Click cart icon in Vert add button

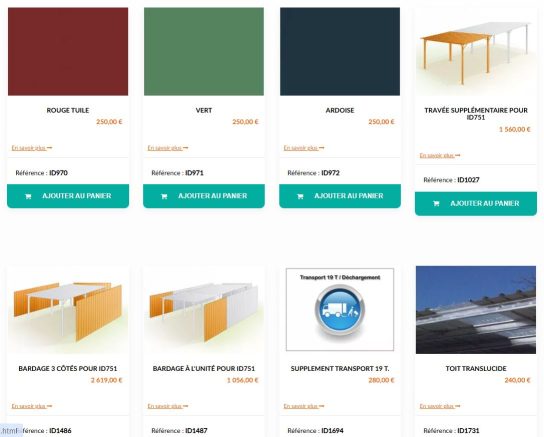(164, 196)
